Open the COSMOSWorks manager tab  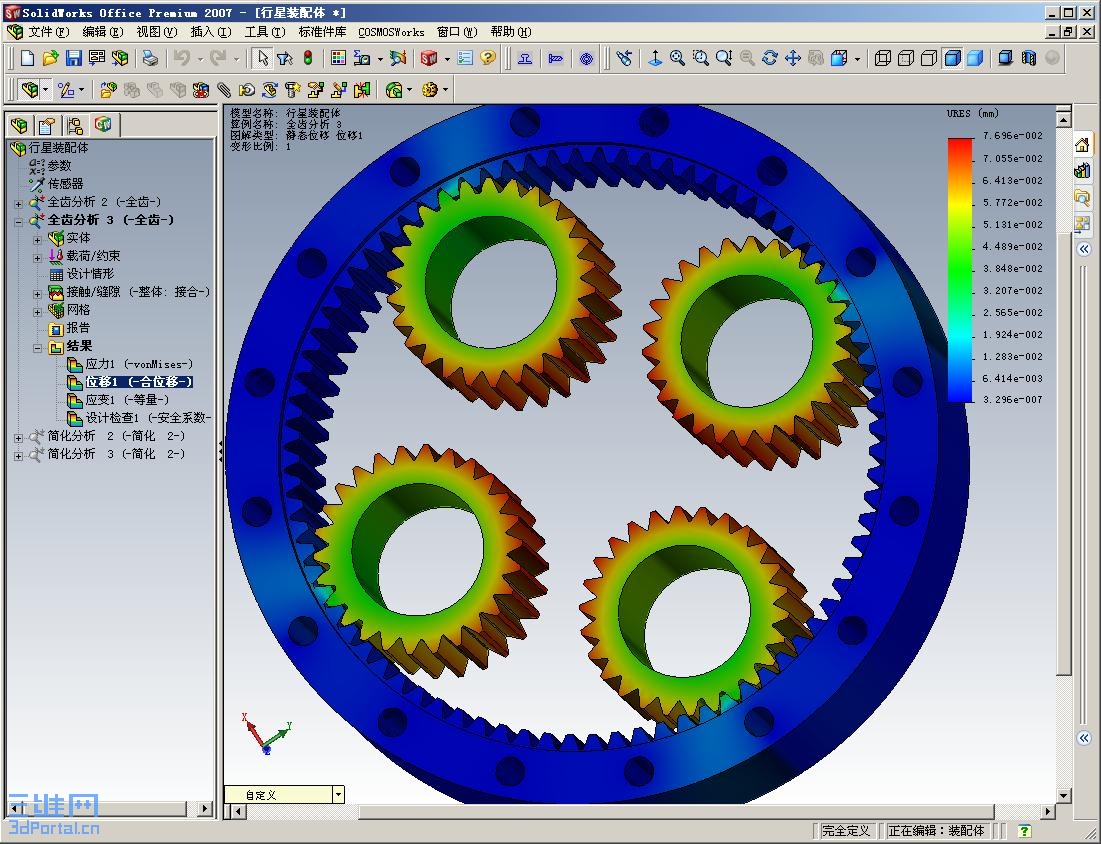tap(104, 125)
